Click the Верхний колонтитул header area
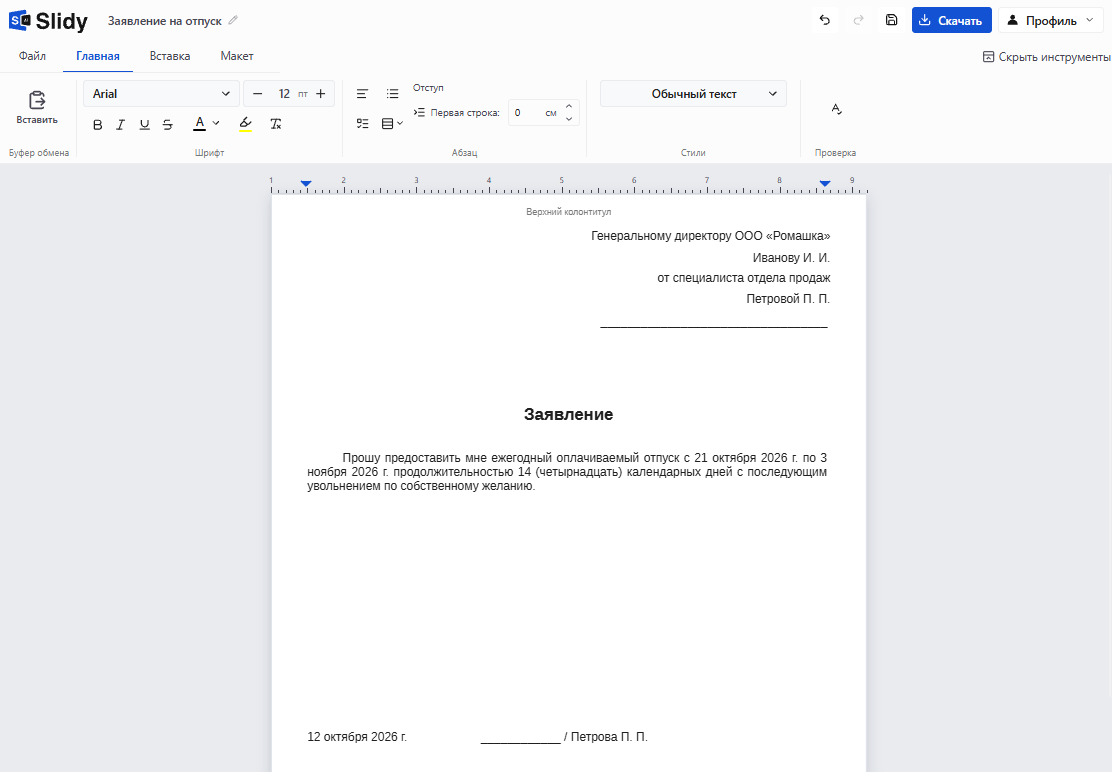The width and height of the screenshot is (1112, 772). pyautogui.click(x=568, y=212)
